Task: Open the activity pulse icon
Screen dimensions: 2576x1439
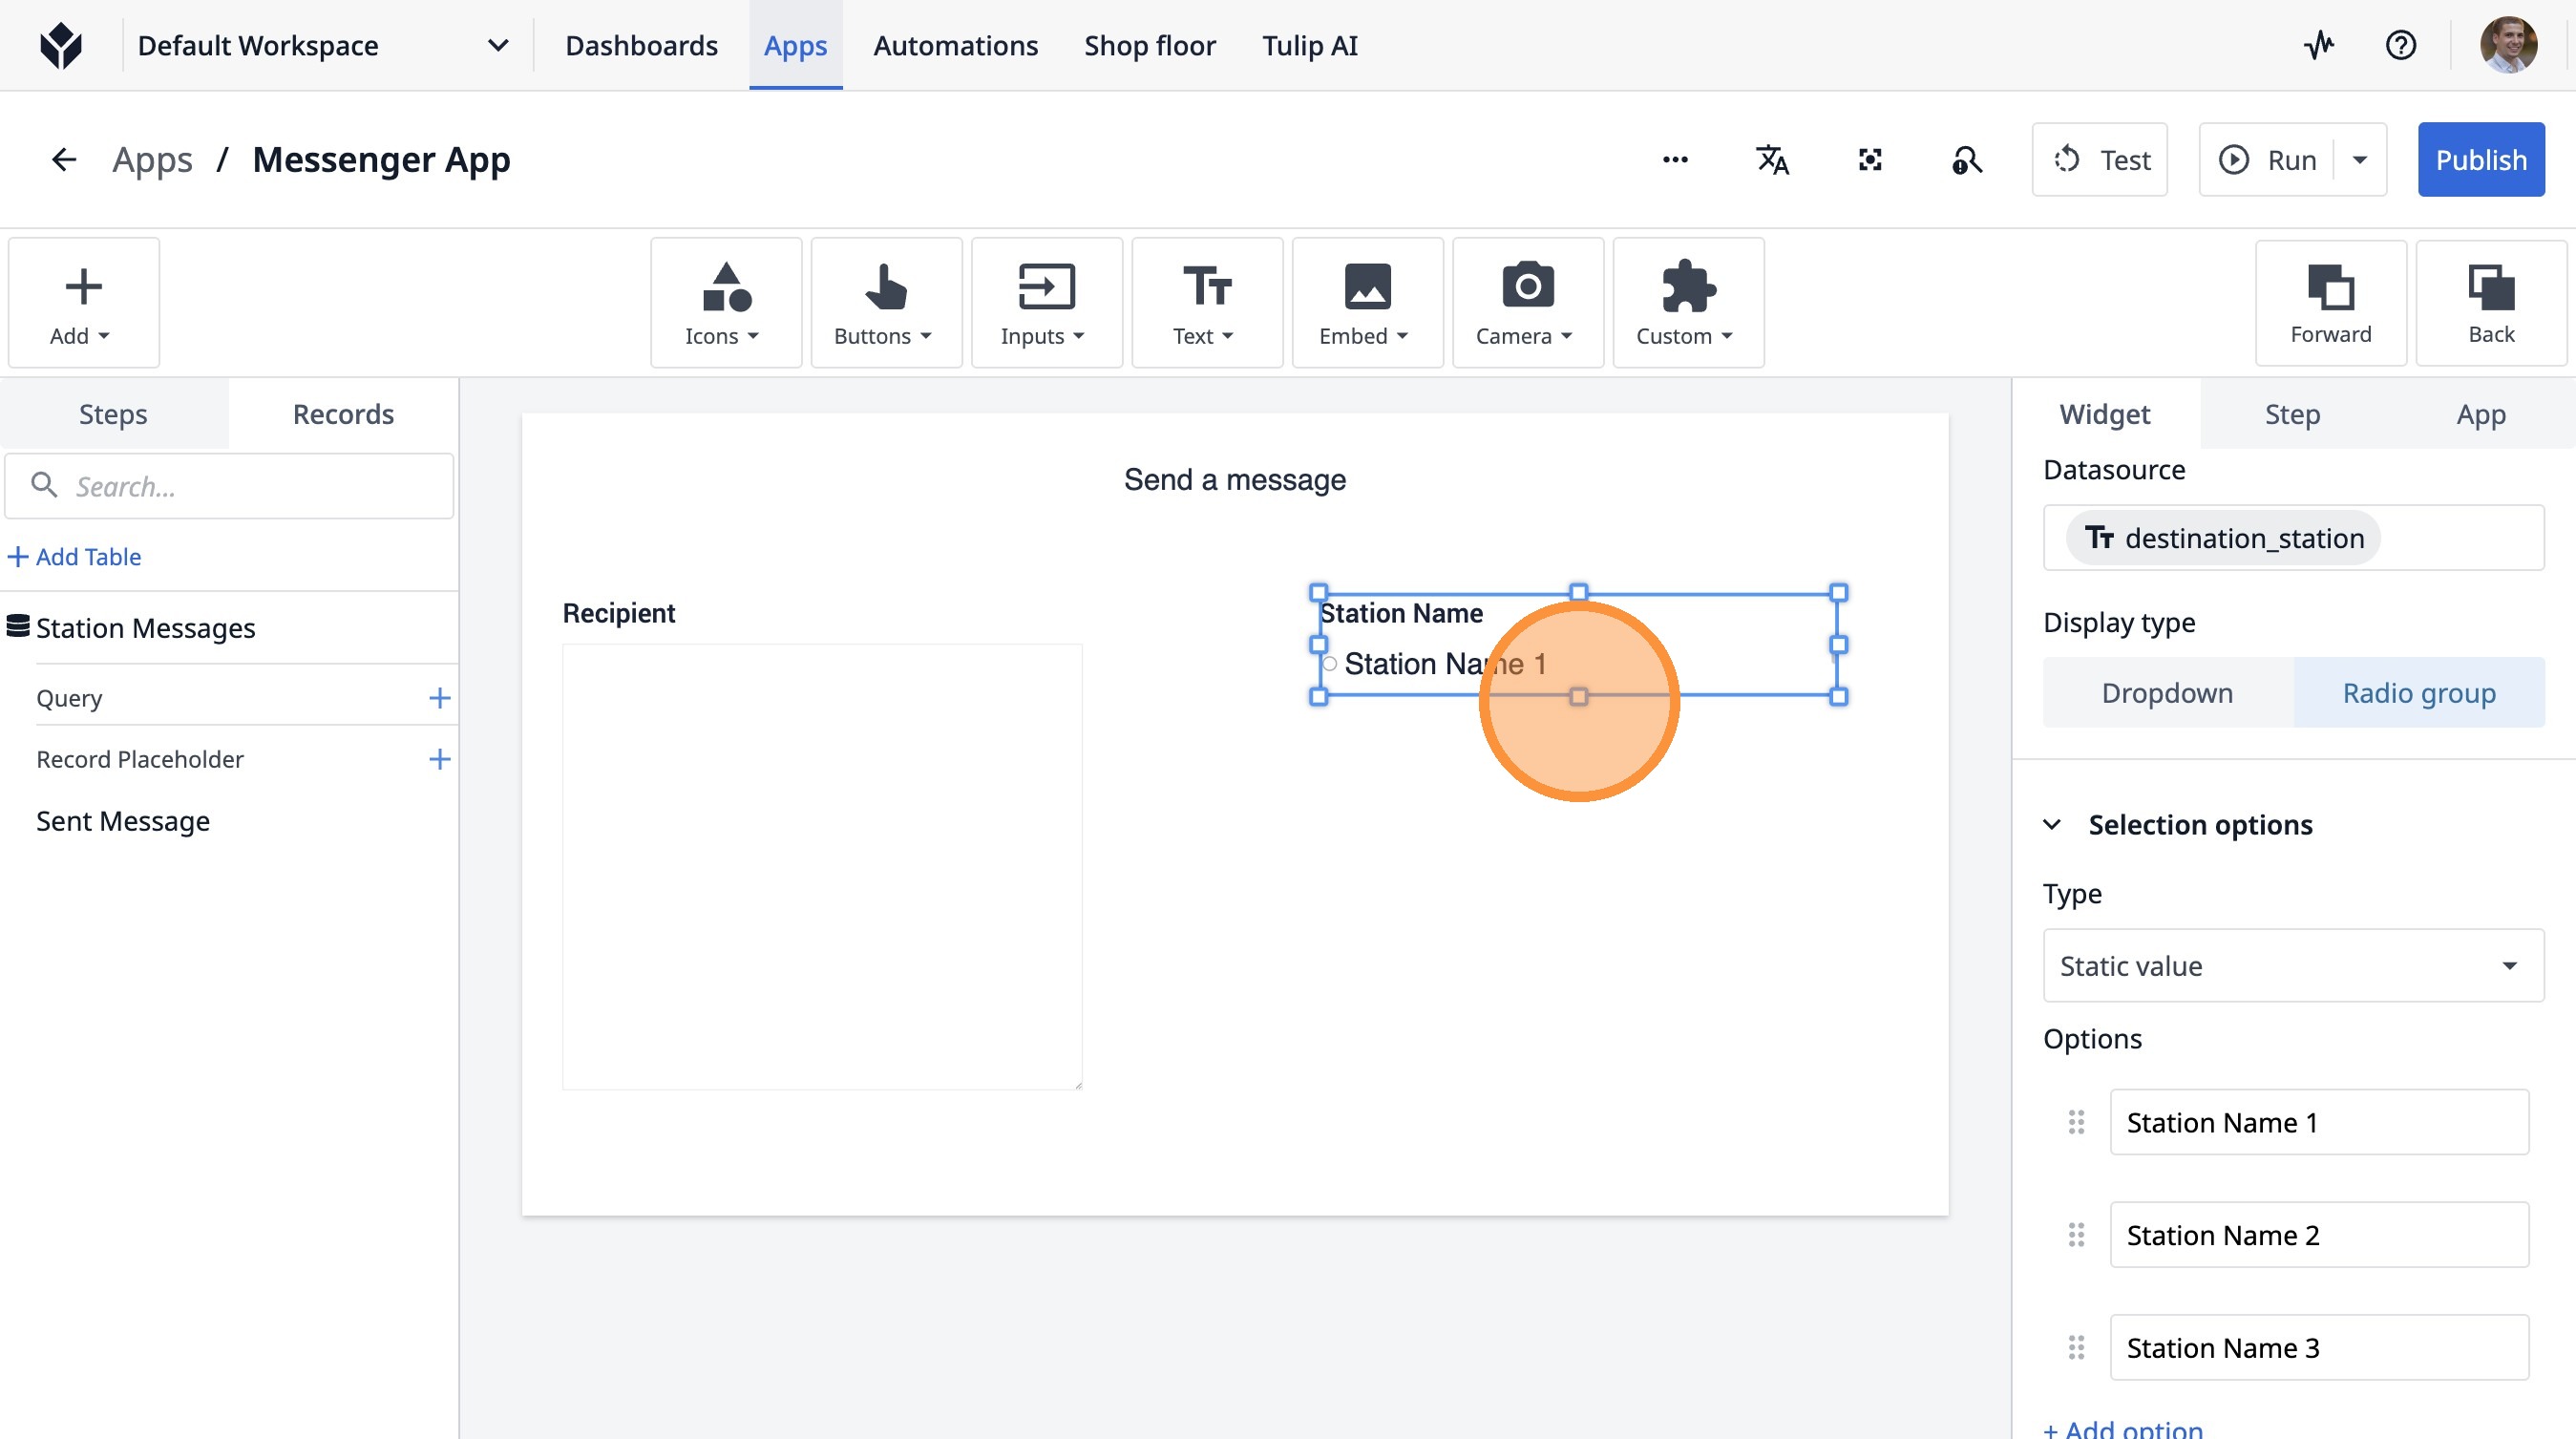Action: click(2318, 45)
